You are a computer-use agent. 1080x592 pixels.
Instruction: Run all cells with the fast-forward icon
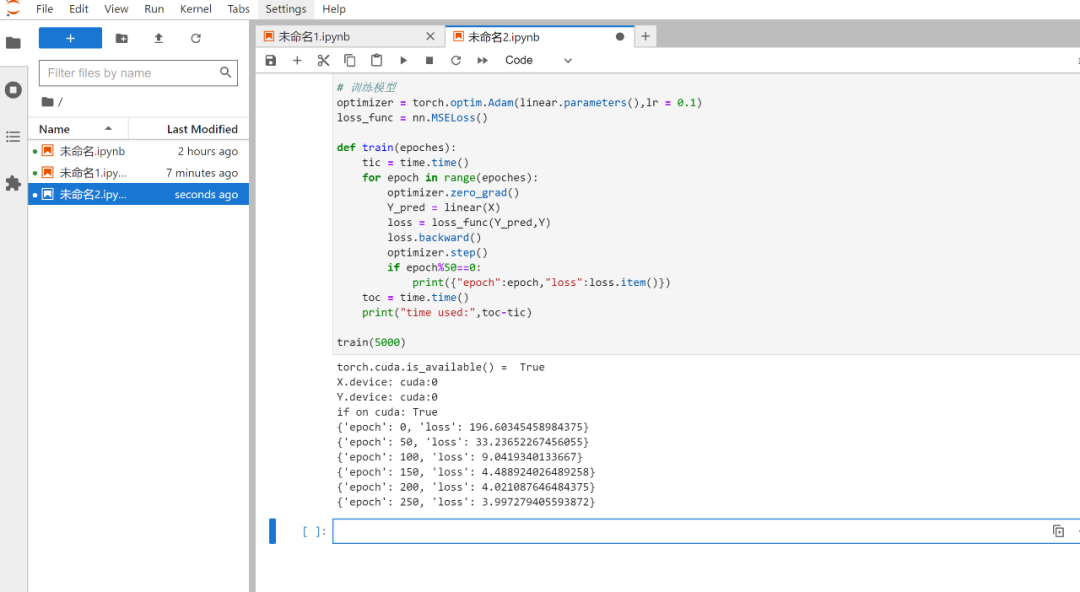tap(481, 60)
